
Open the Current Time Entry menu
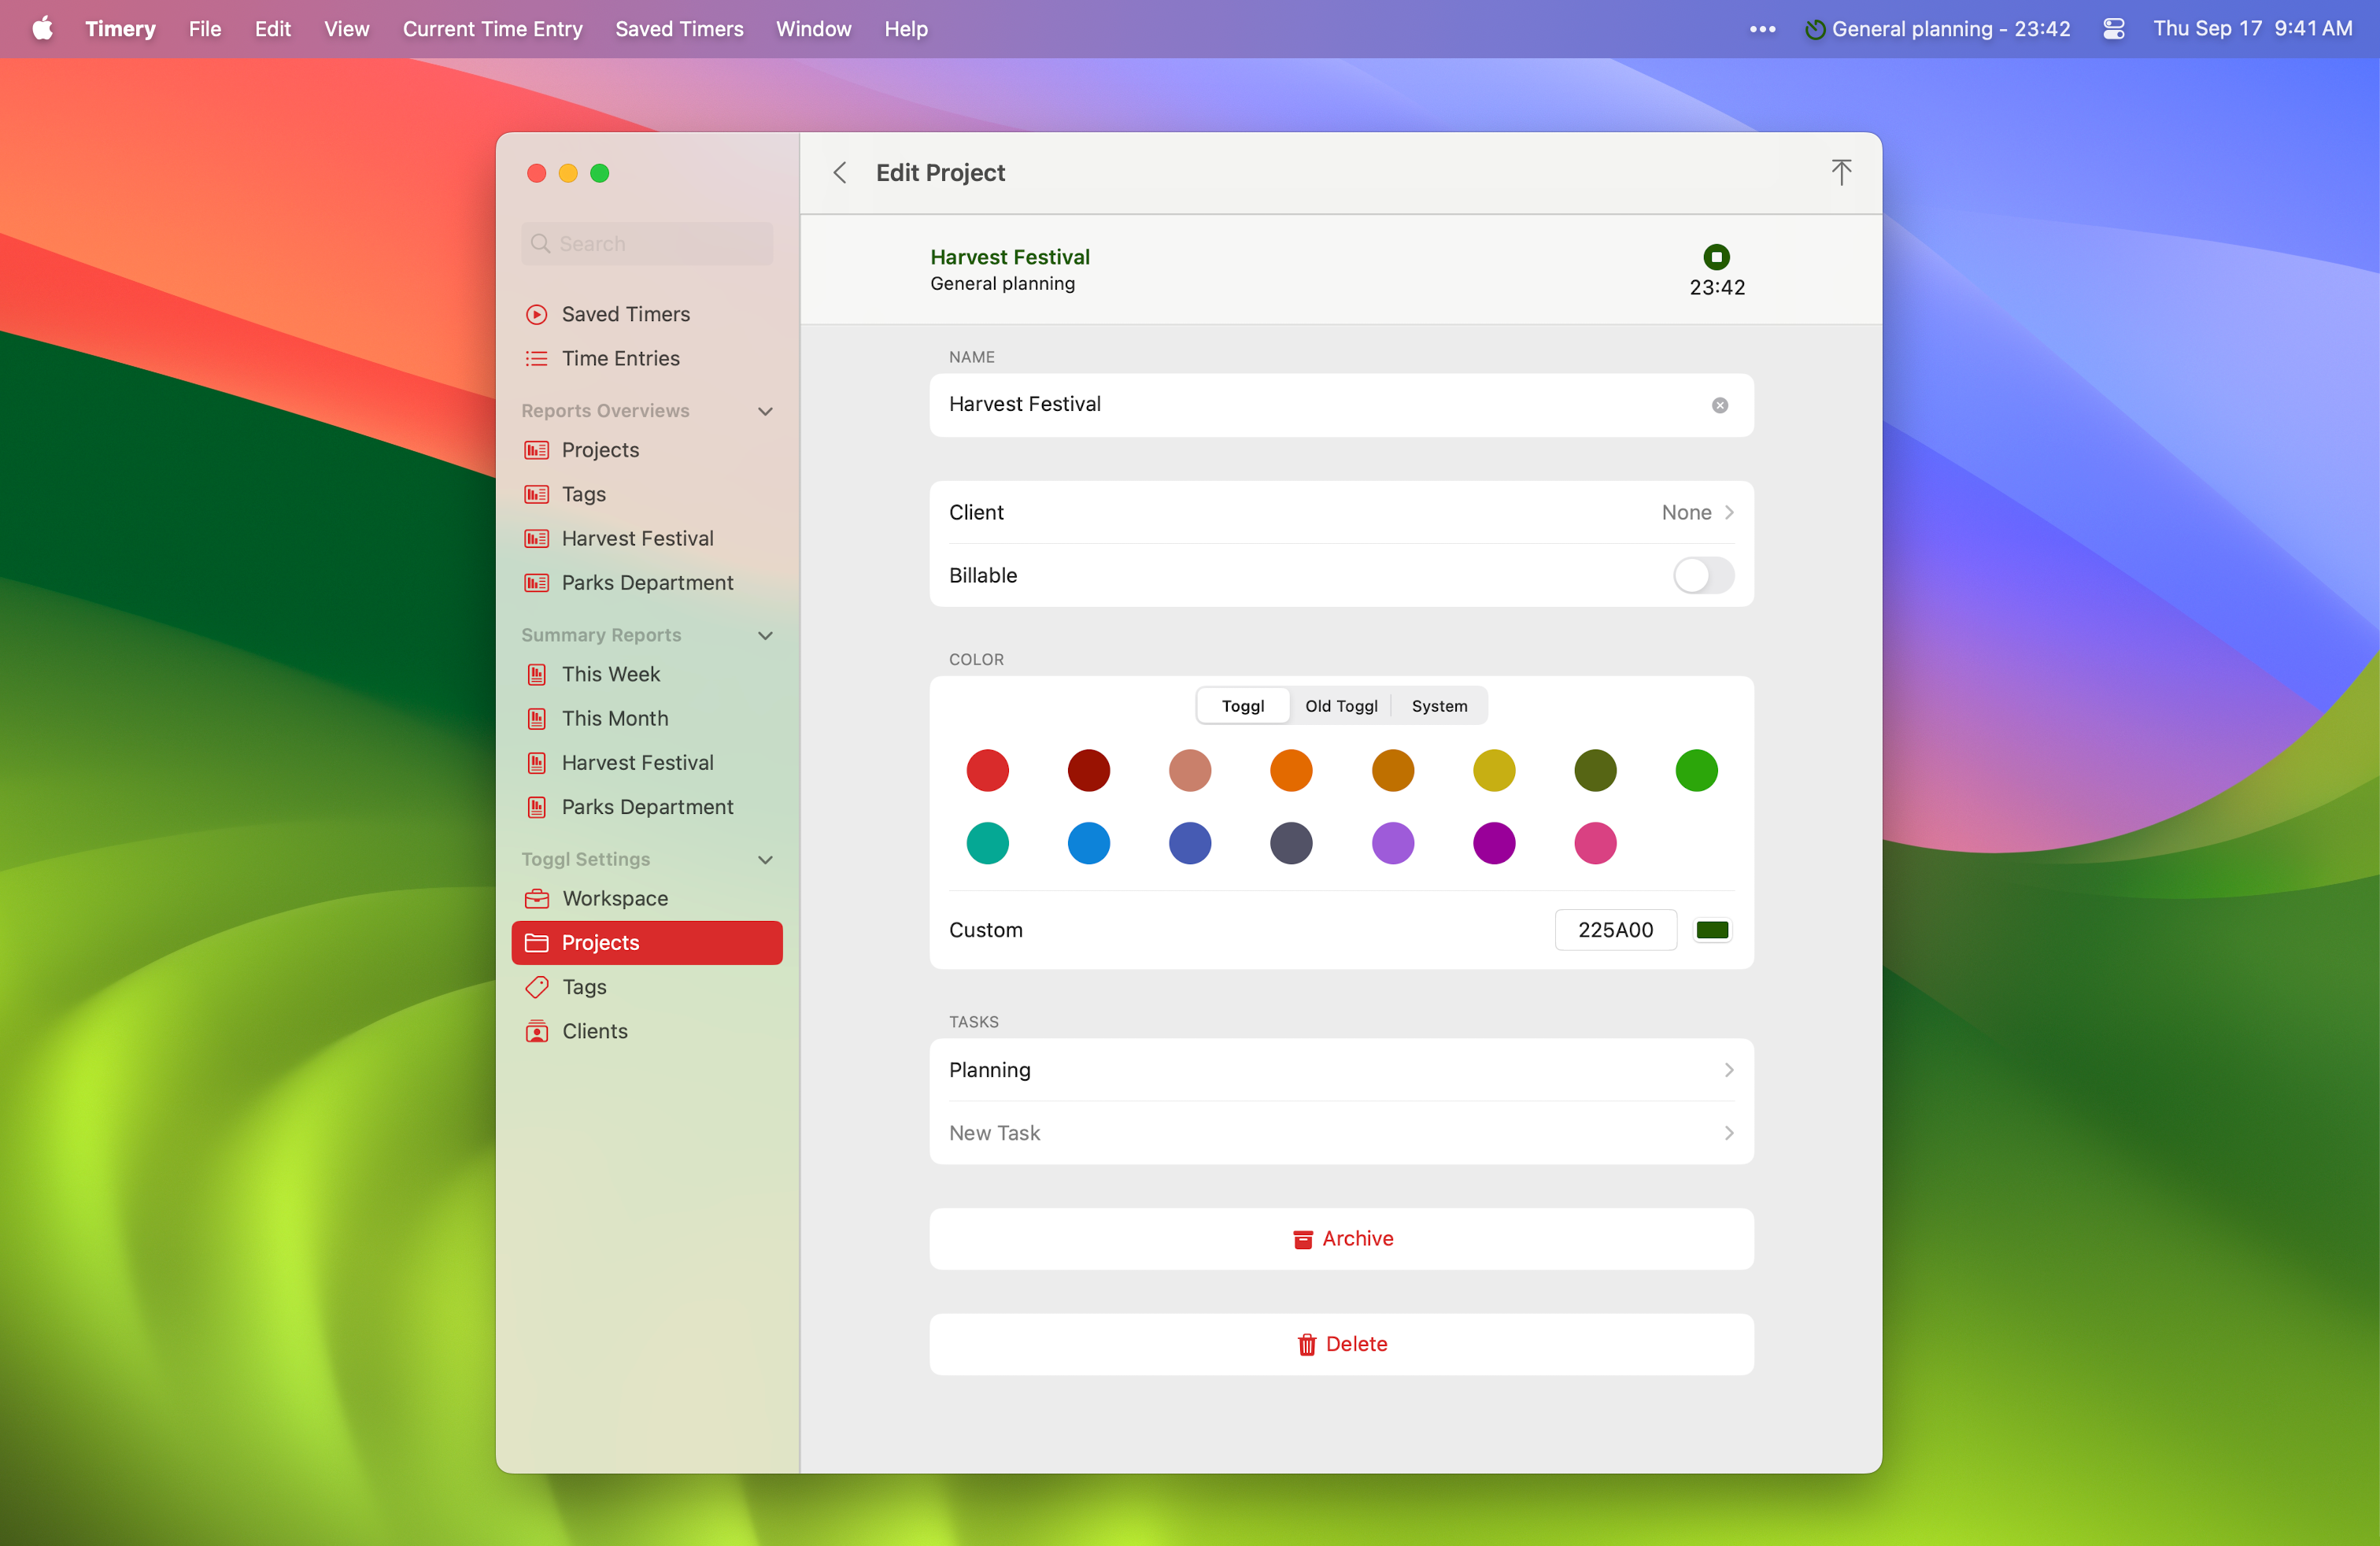pyautogui.click(x=492, y=29)
